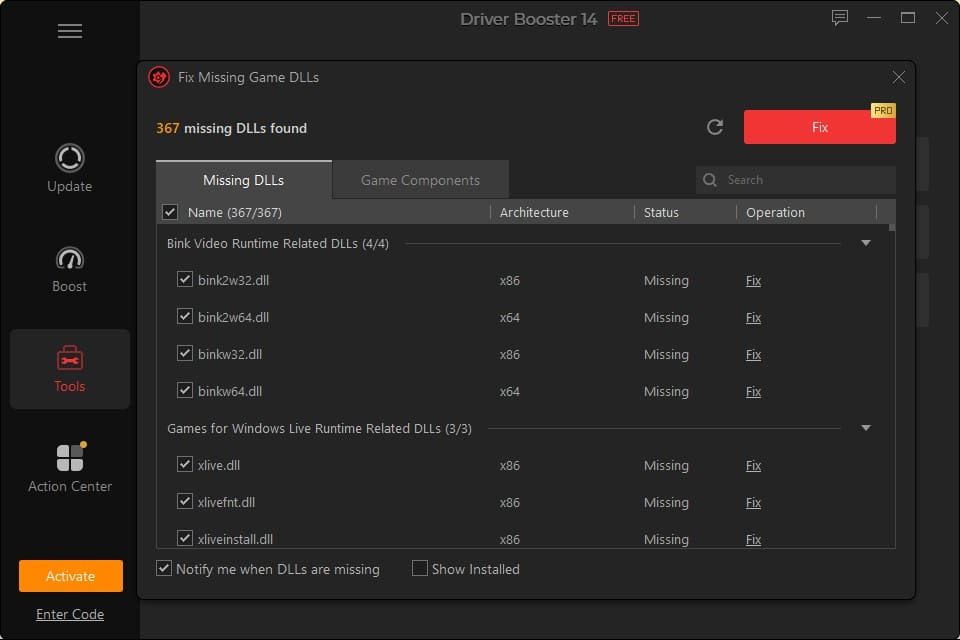Click into the Search DLLs field

click(x=795, y=180)
